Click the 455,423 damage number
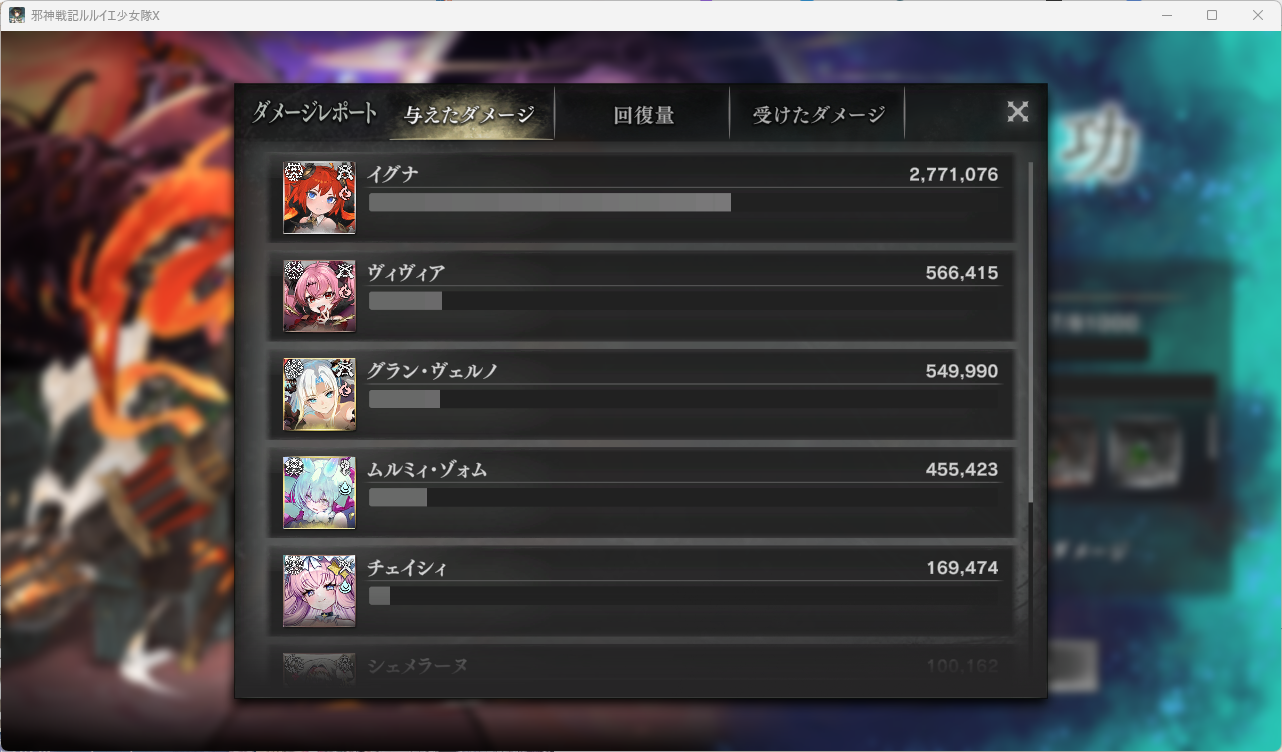The image size is (1282, 752). [962, 469]
